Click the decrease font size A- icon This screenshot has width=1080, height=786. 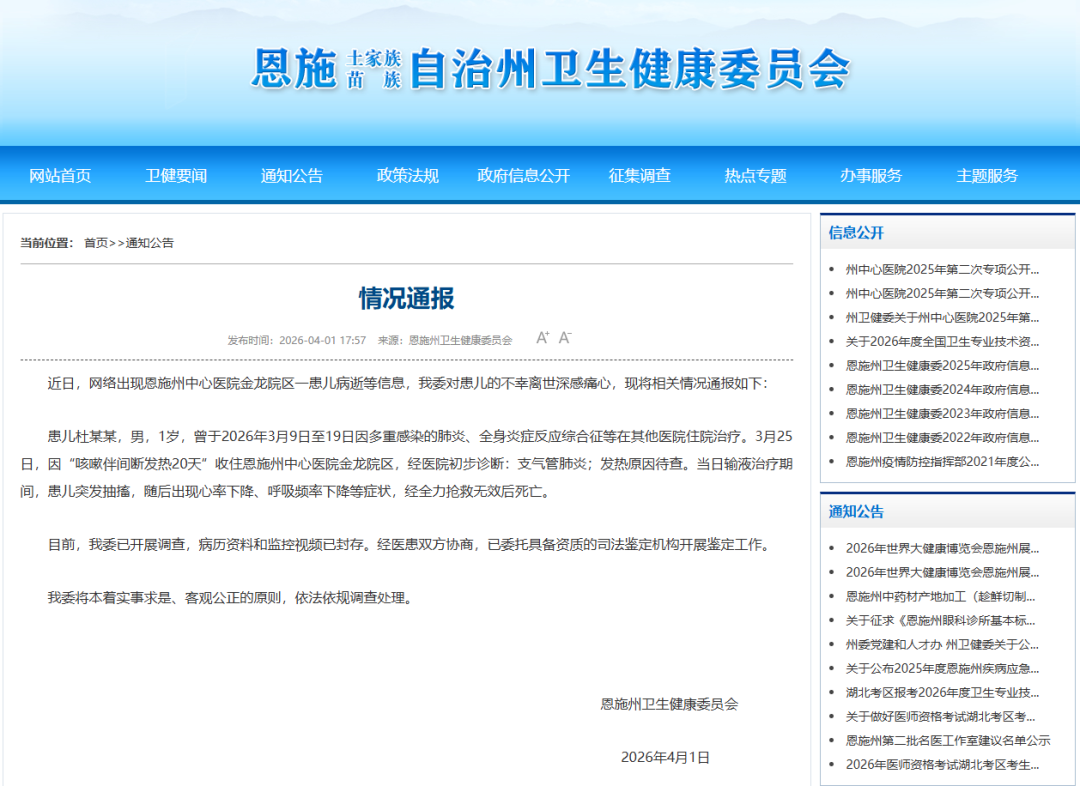click(x=565, y=338)
